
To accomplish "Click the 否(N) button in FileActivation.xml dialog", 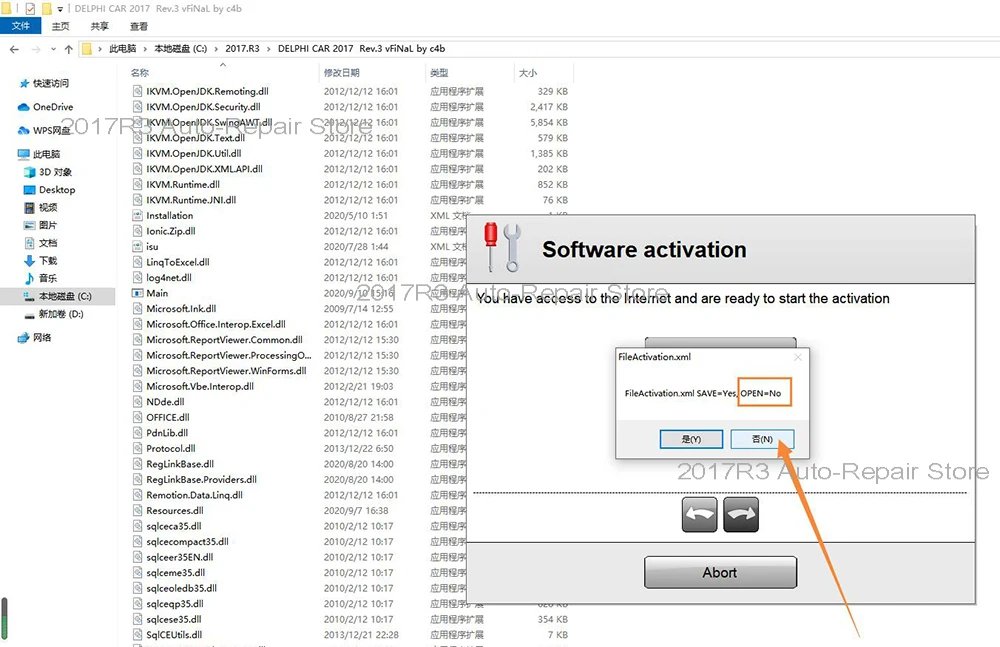I will pos(762,439).
